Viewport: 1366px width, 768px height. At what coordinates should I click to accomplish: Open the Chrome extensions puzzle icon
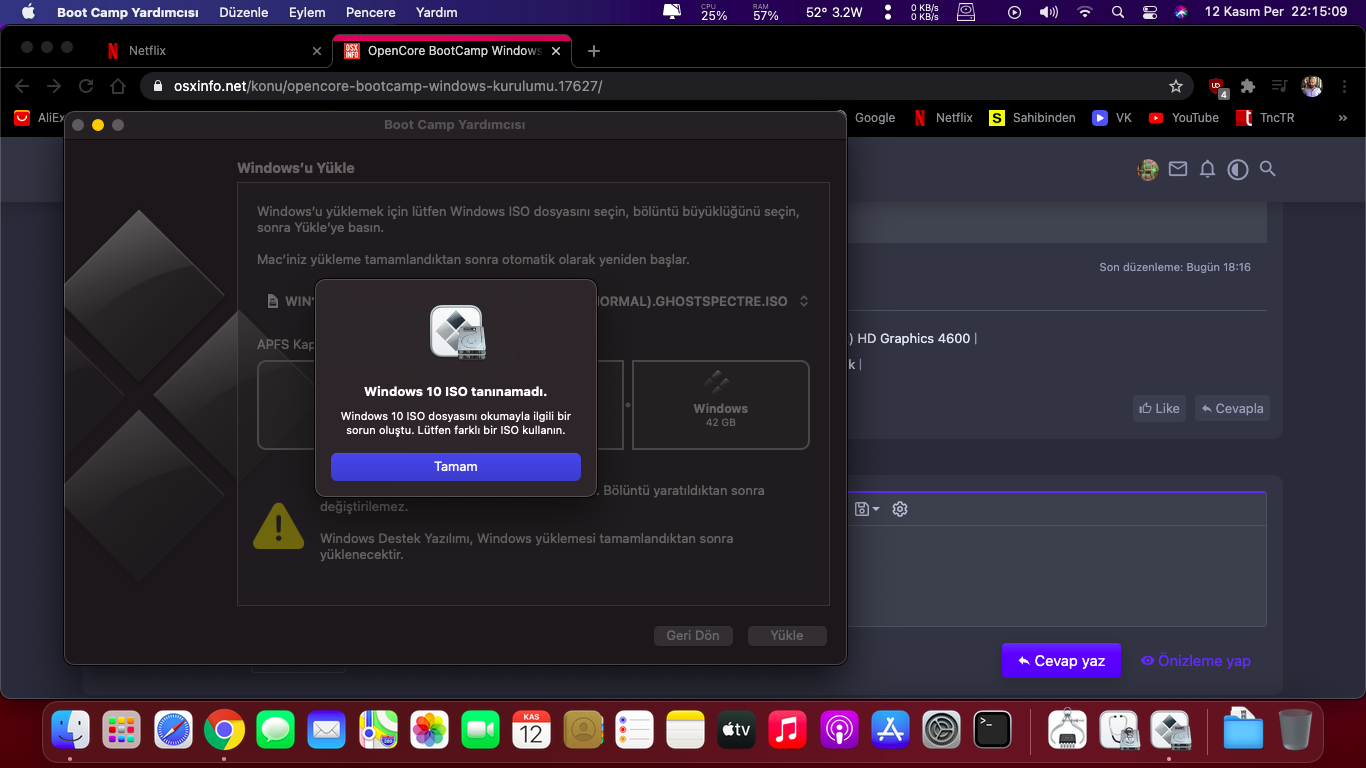(1248, 86)
